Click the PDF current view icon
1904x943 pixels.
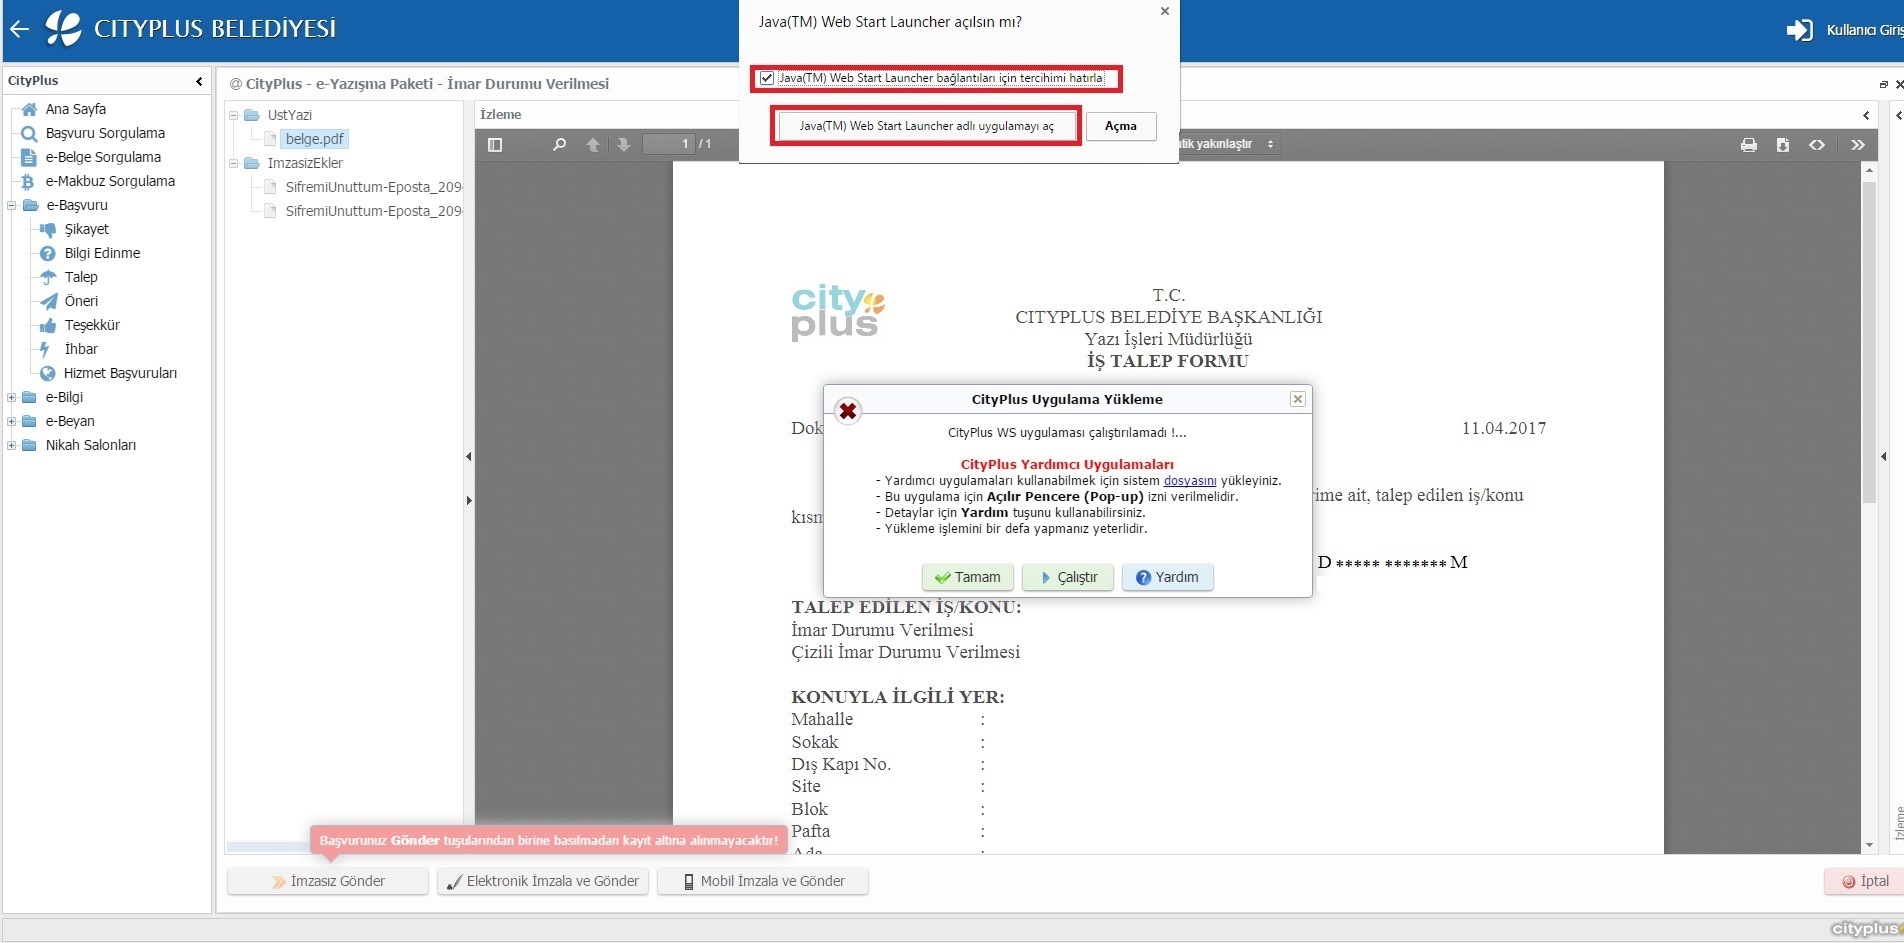click(x=1817, y=145)
